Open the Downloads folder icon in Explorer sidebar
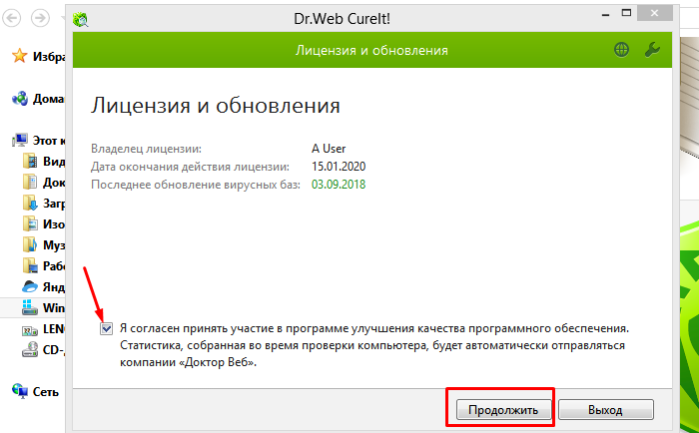The height and width of the screenshot is (433, 699). tap(30, 203)
